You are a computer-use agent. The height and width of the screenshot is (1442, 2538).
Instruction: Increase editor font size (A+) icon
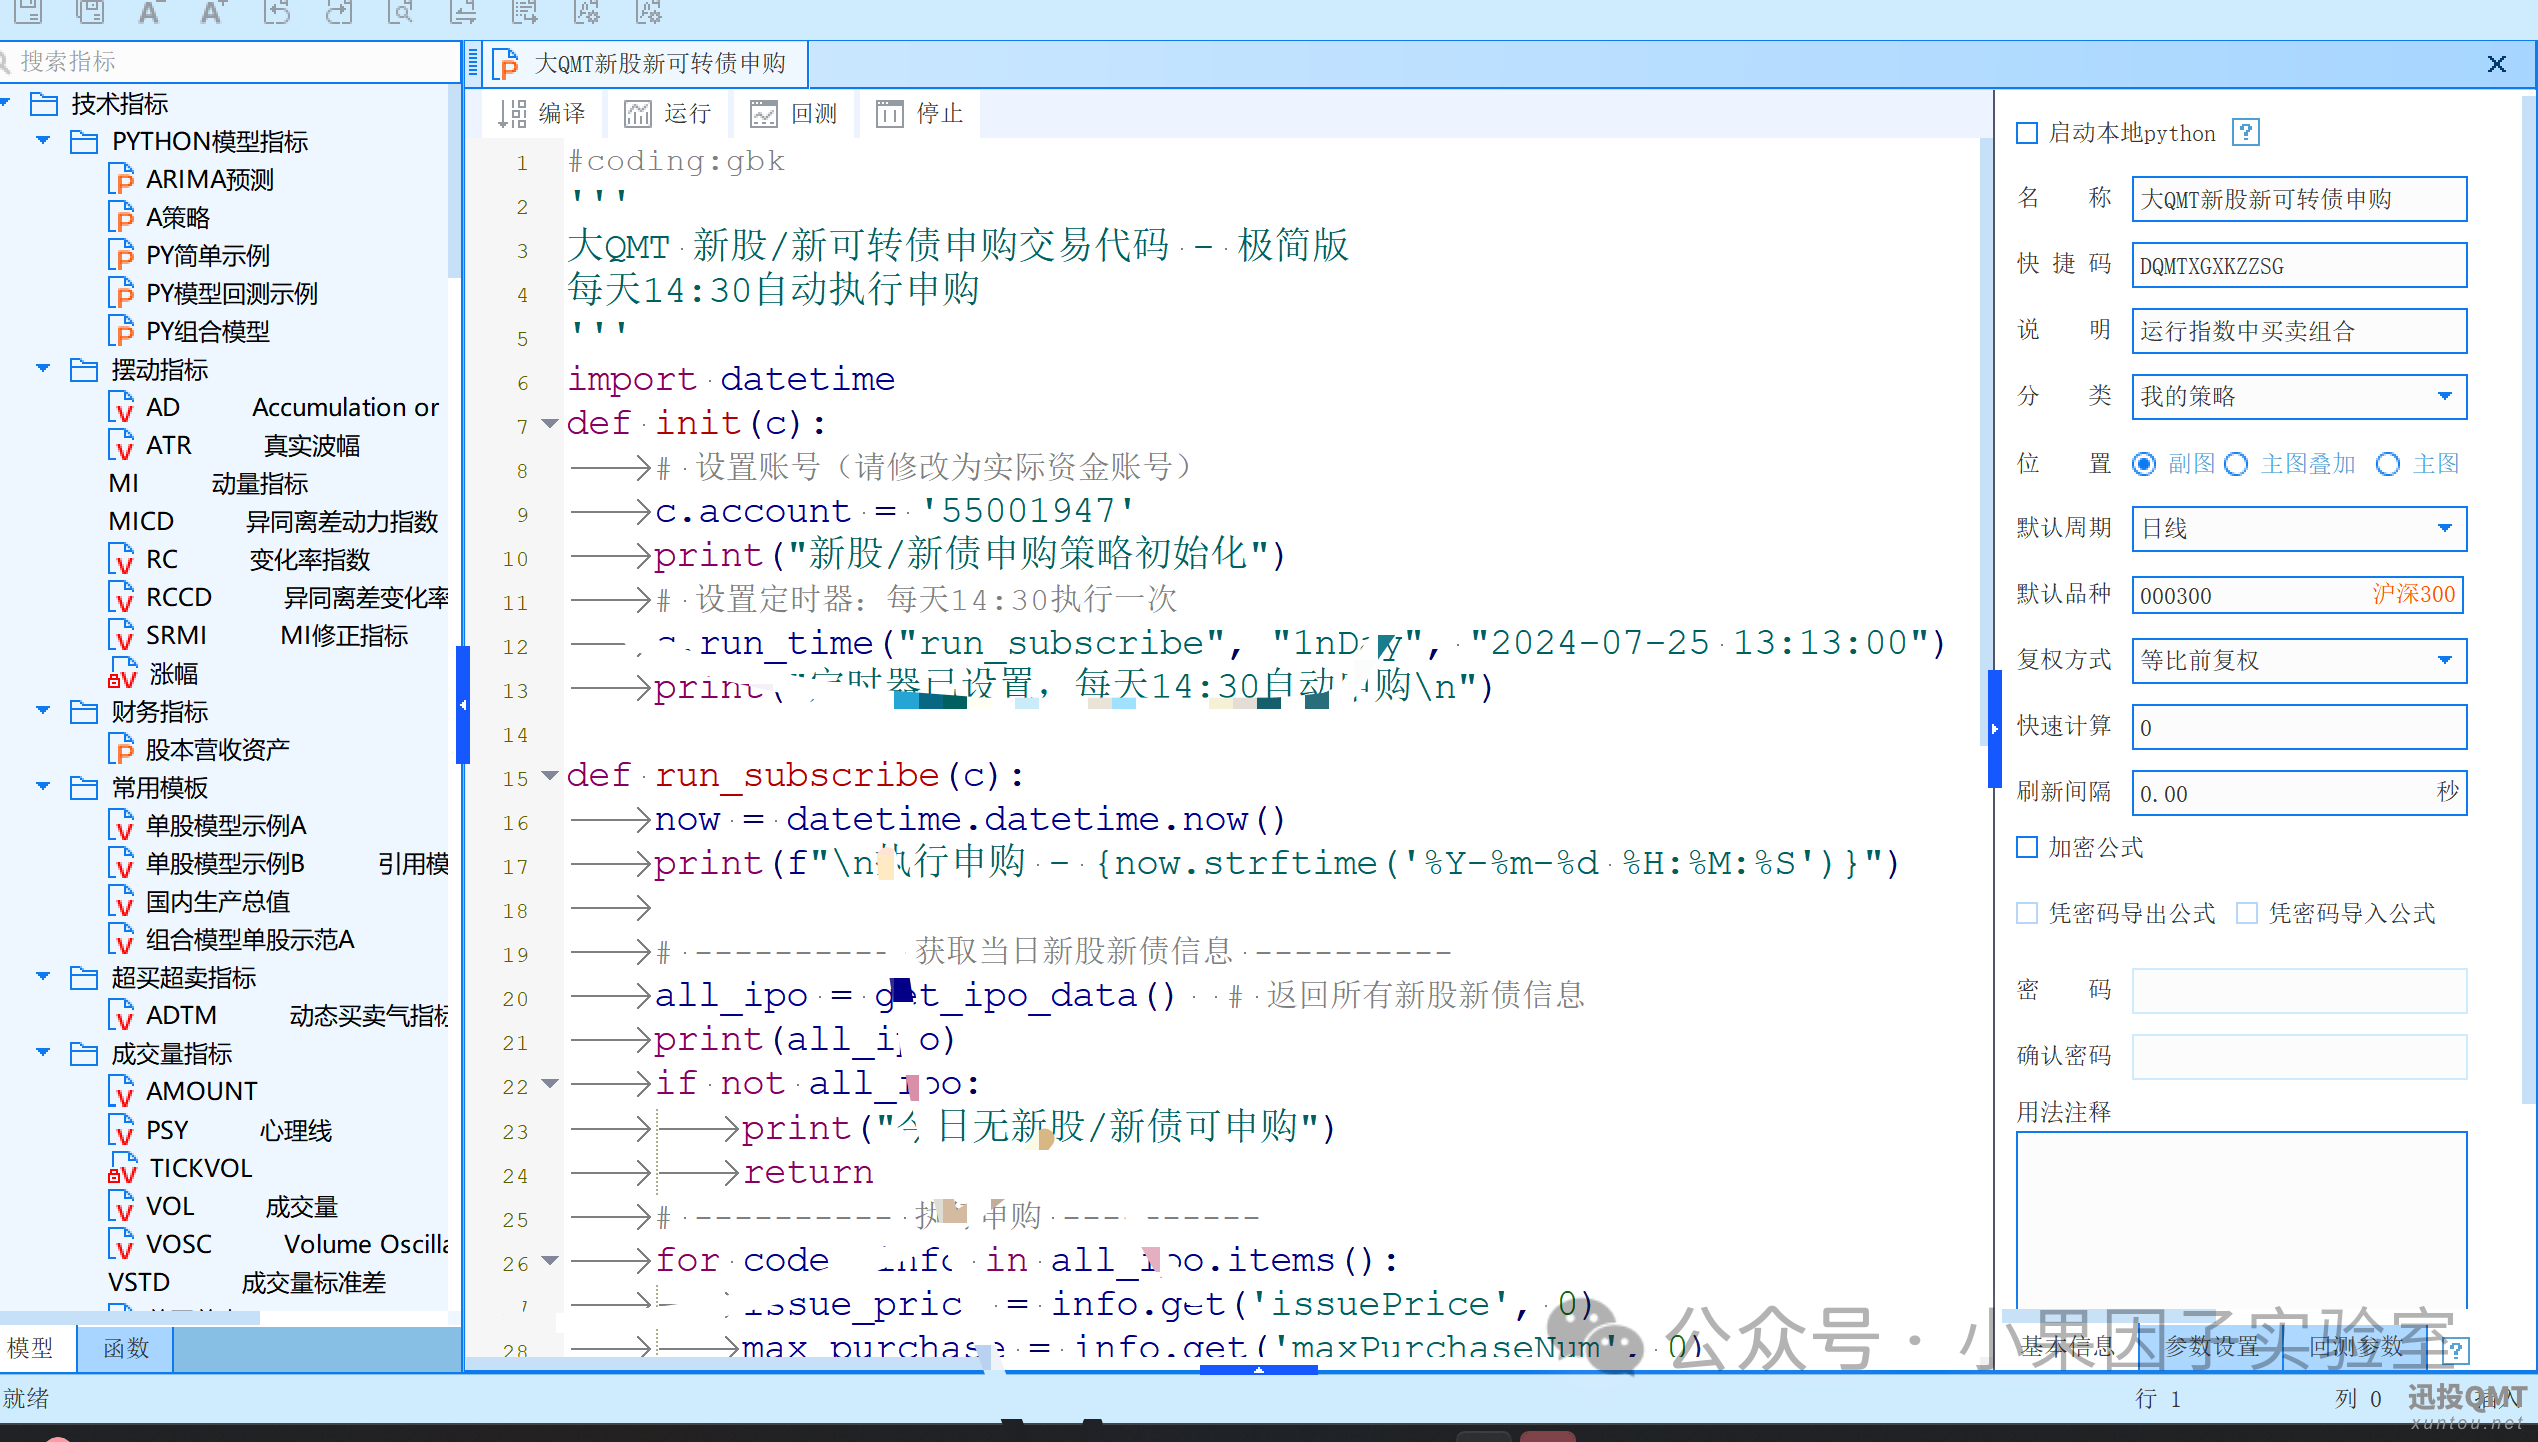click(x=212, y=12)
